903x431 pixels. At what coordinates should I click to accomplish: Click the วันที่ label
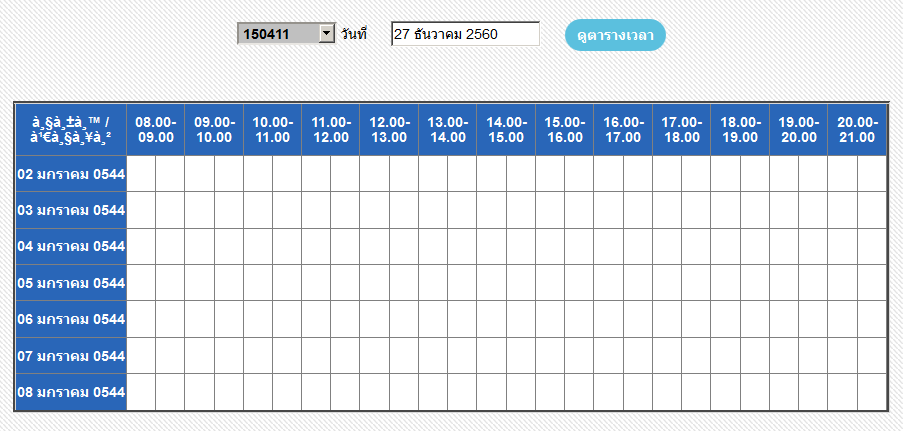[354, 34]
